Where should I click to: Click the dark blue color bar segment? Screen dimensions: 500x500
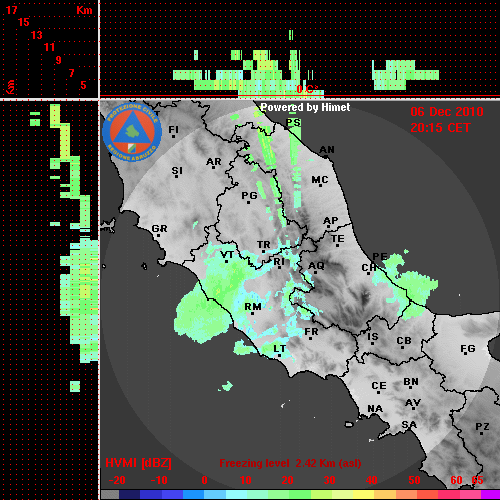pos(129,495)
